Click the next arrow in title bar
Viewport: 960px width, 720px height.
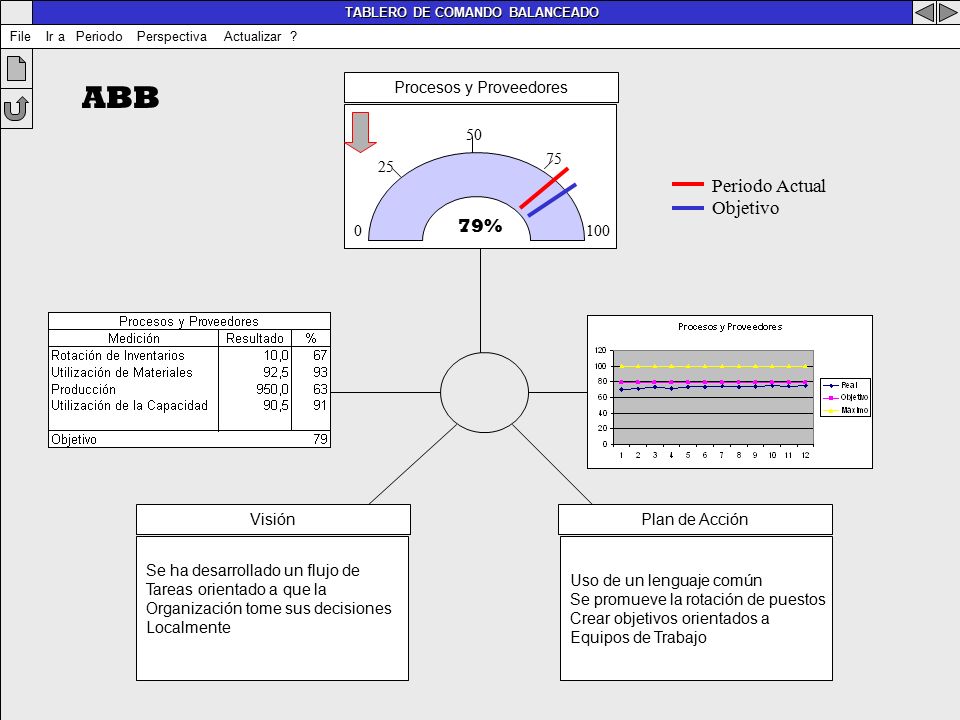click(947, 12)
